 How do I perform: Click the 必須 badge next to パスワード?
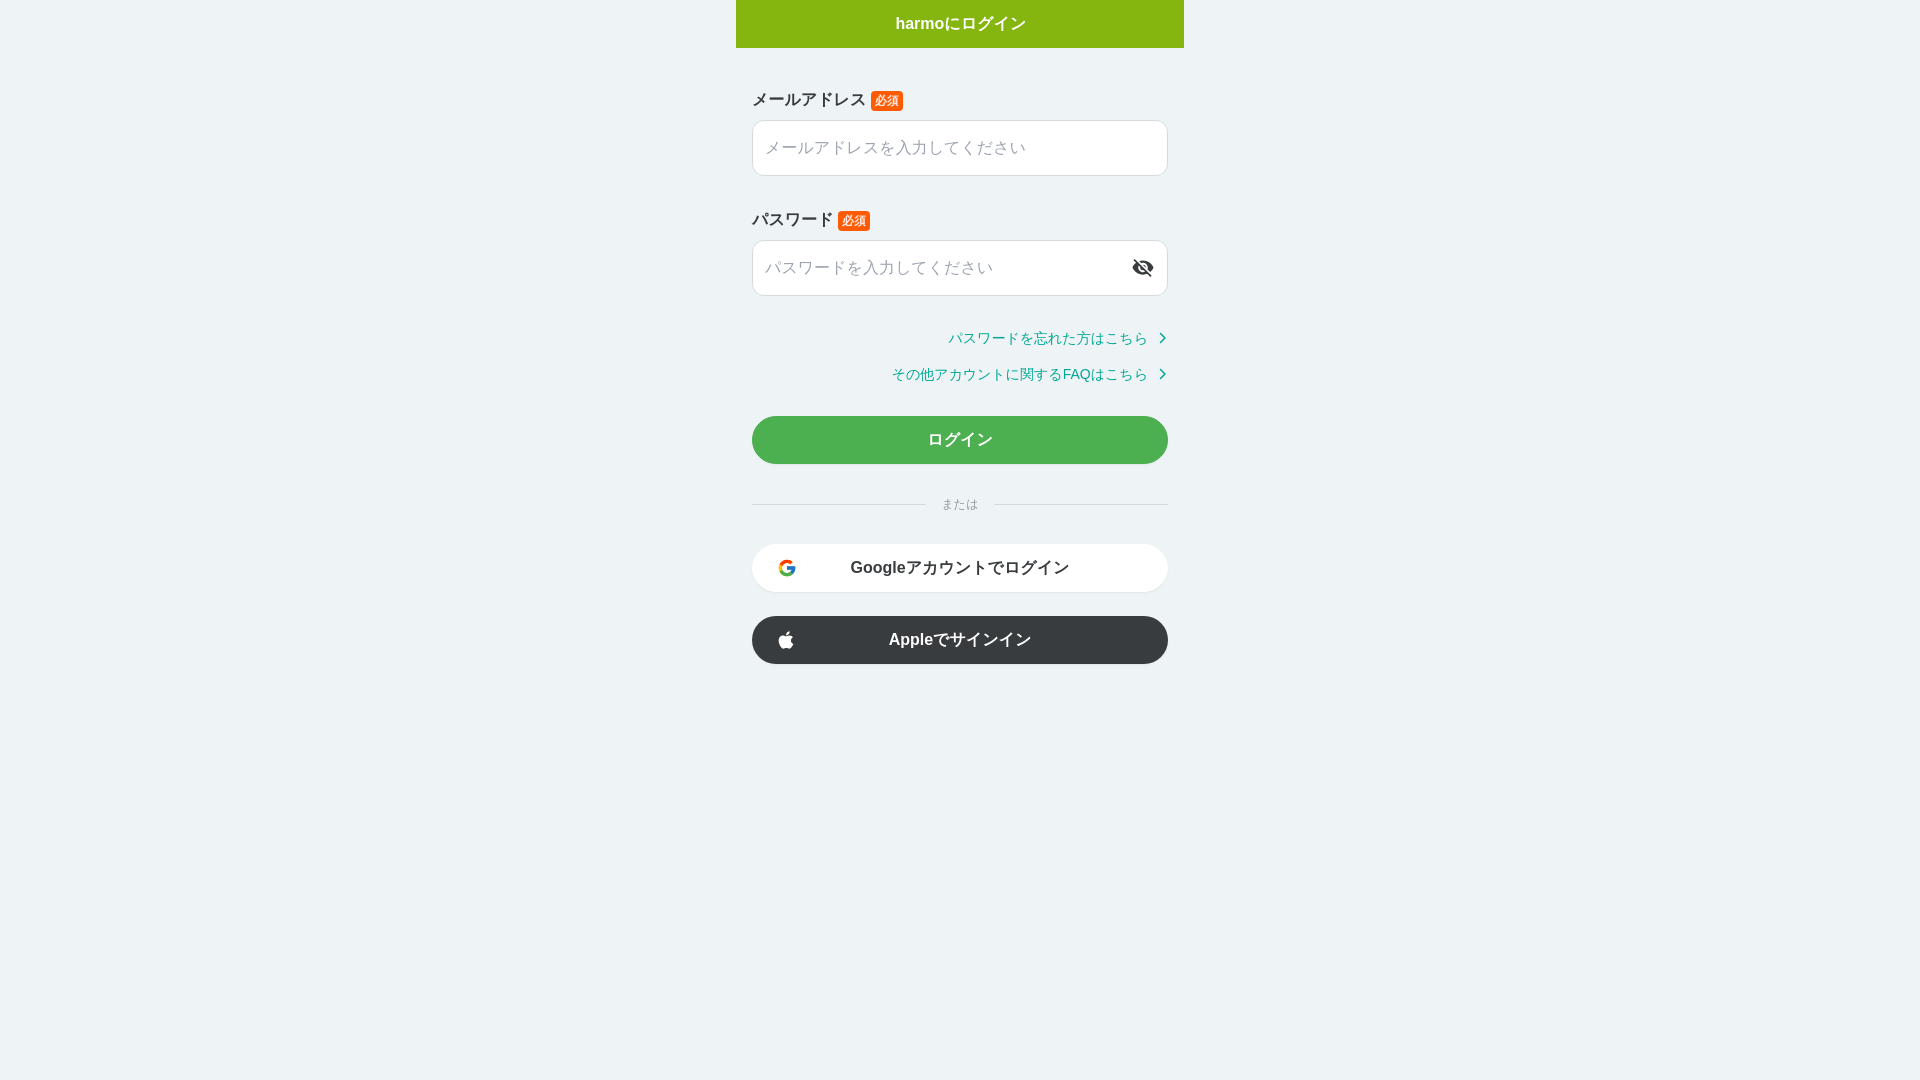(854, 221)
